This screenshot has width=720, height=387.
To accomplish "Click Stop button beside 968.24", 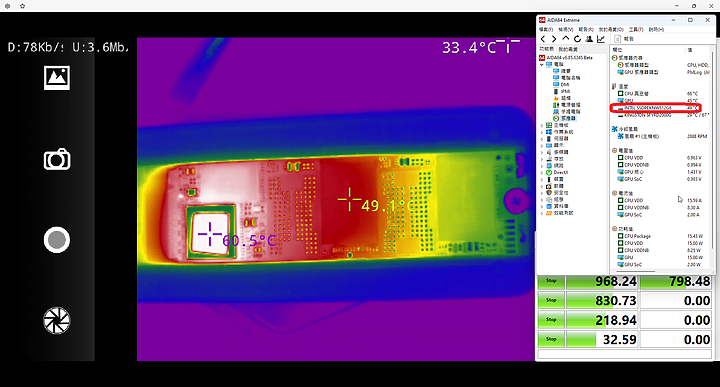I will tap(551, 280).
